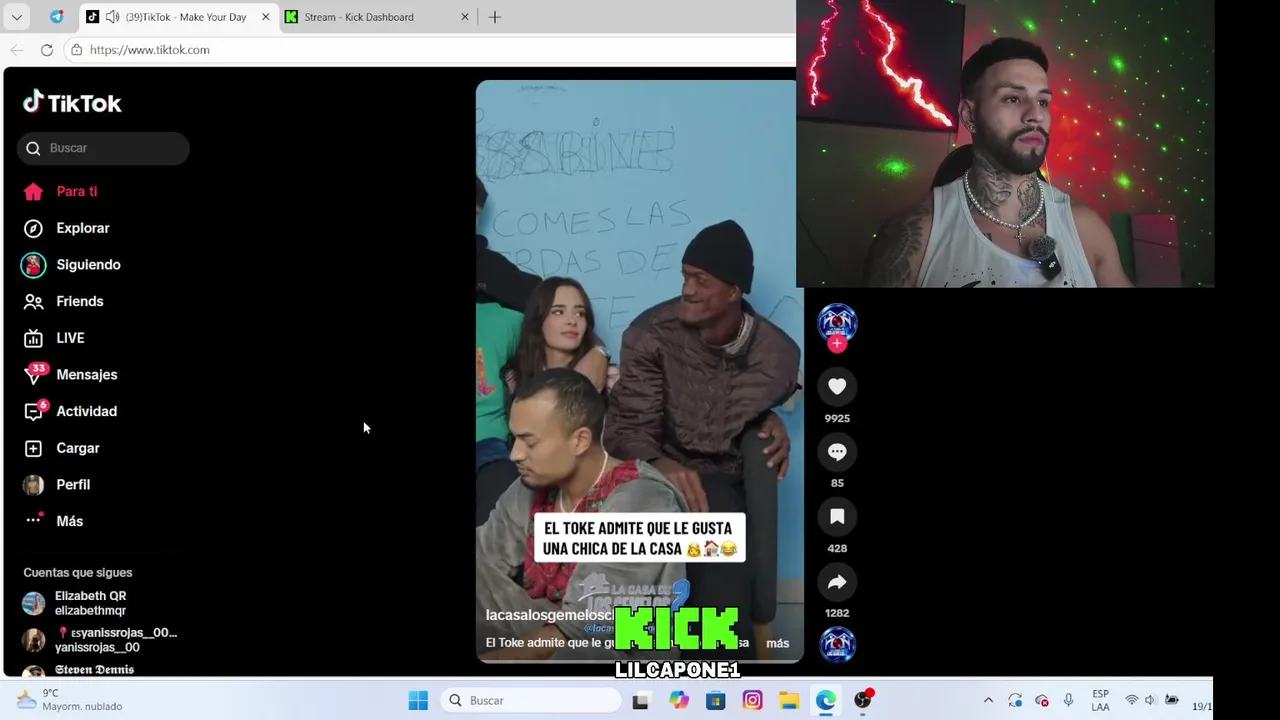The height and width of the screenshot is (720, 1280).
Task: Click the pinned Telegram tab
Action: (56, 17)
